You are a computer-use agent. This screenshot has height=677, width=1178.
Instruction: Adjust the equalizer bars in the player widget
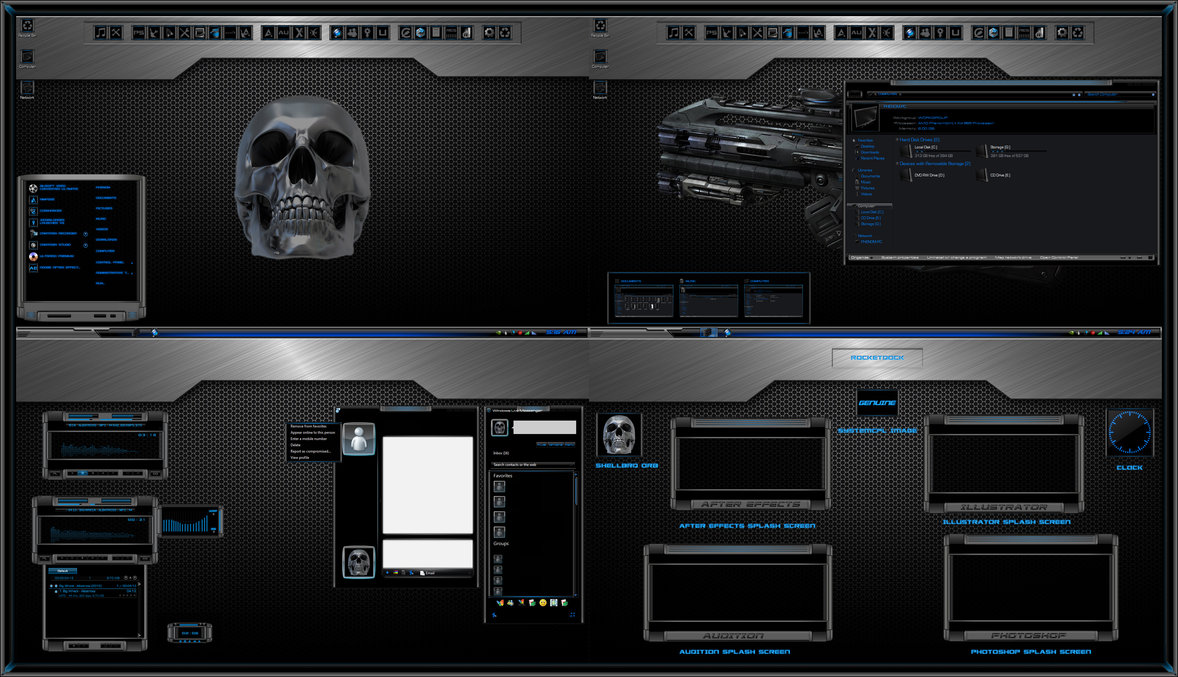tap(188, 523)
